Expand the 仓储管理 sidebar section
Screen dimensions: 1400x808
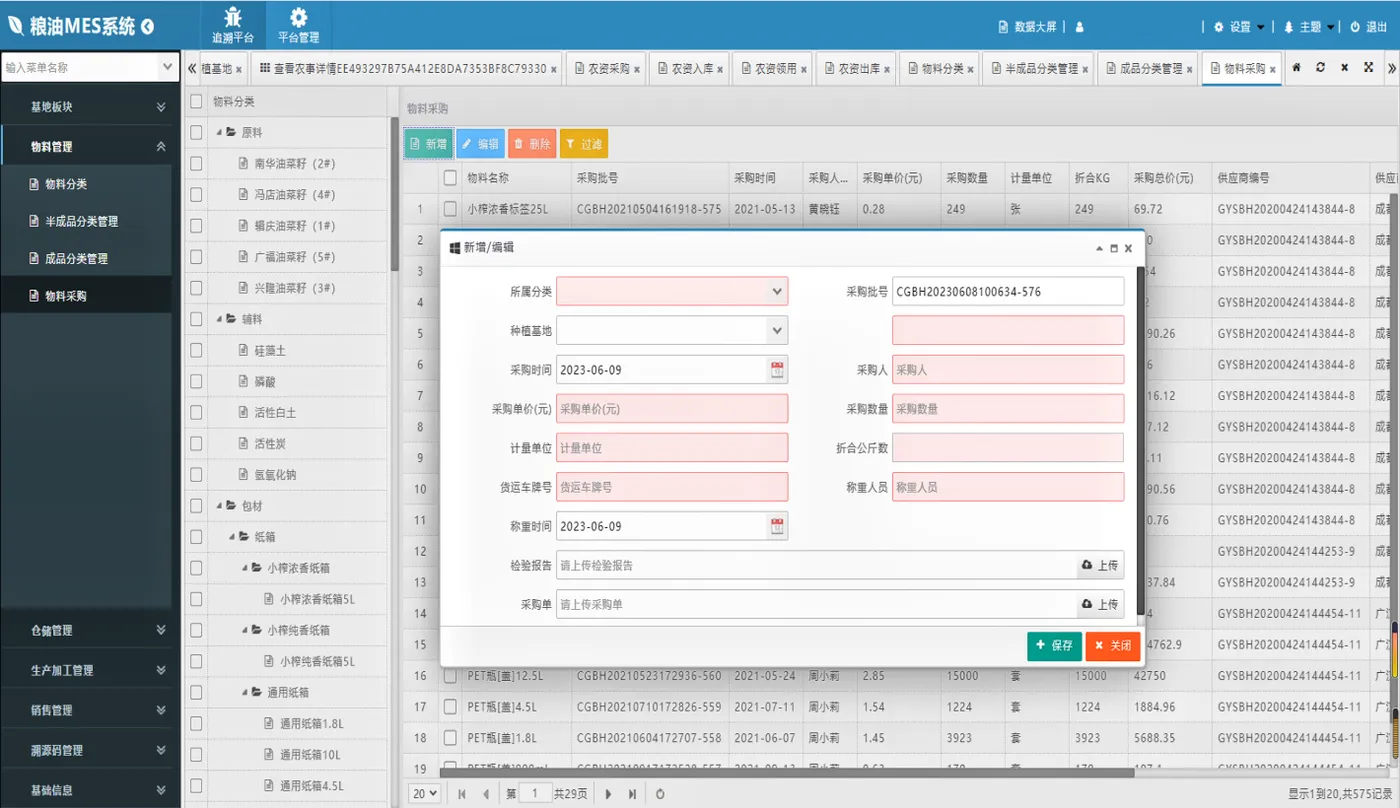(90, 630)
